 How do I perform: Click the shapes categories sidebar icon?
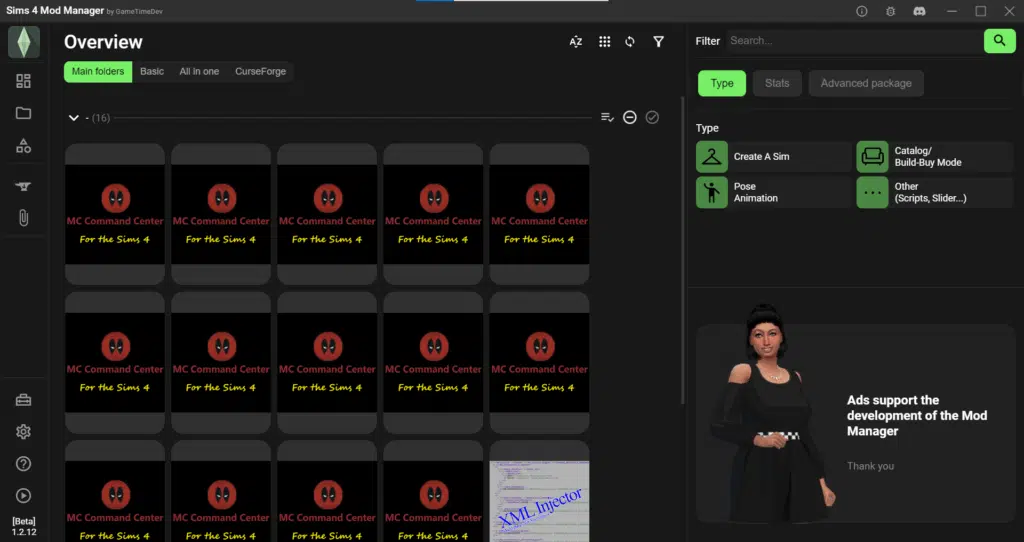pos(23,146)
